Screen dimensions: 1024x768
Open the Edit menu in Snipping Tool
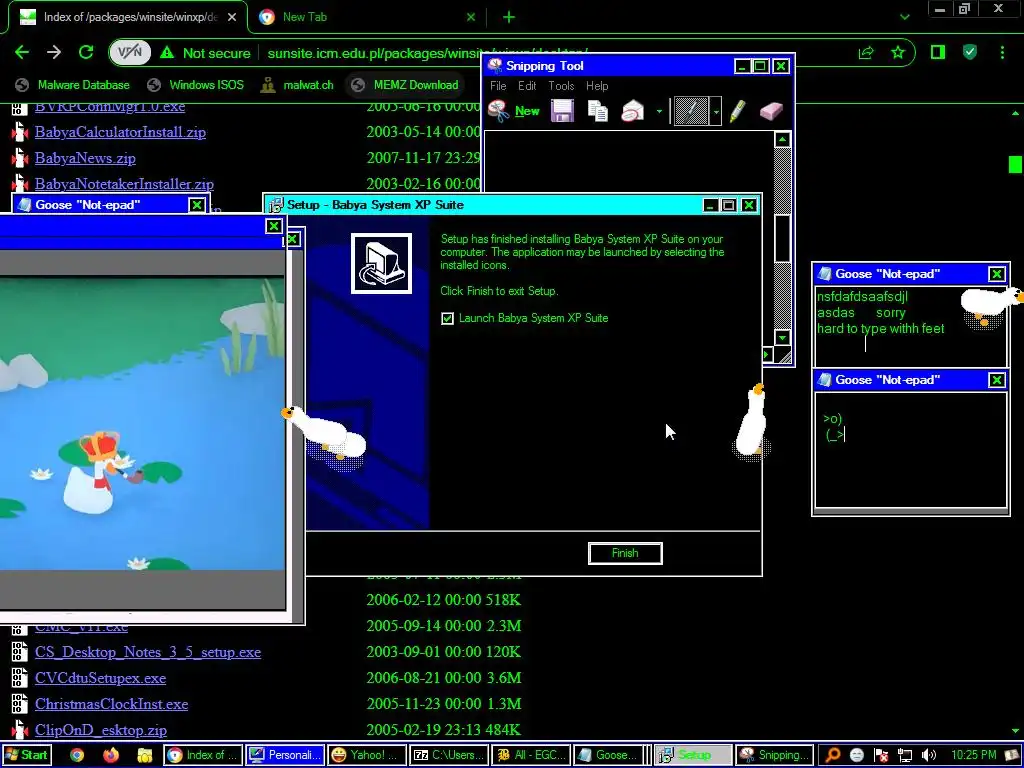[527, 86]
